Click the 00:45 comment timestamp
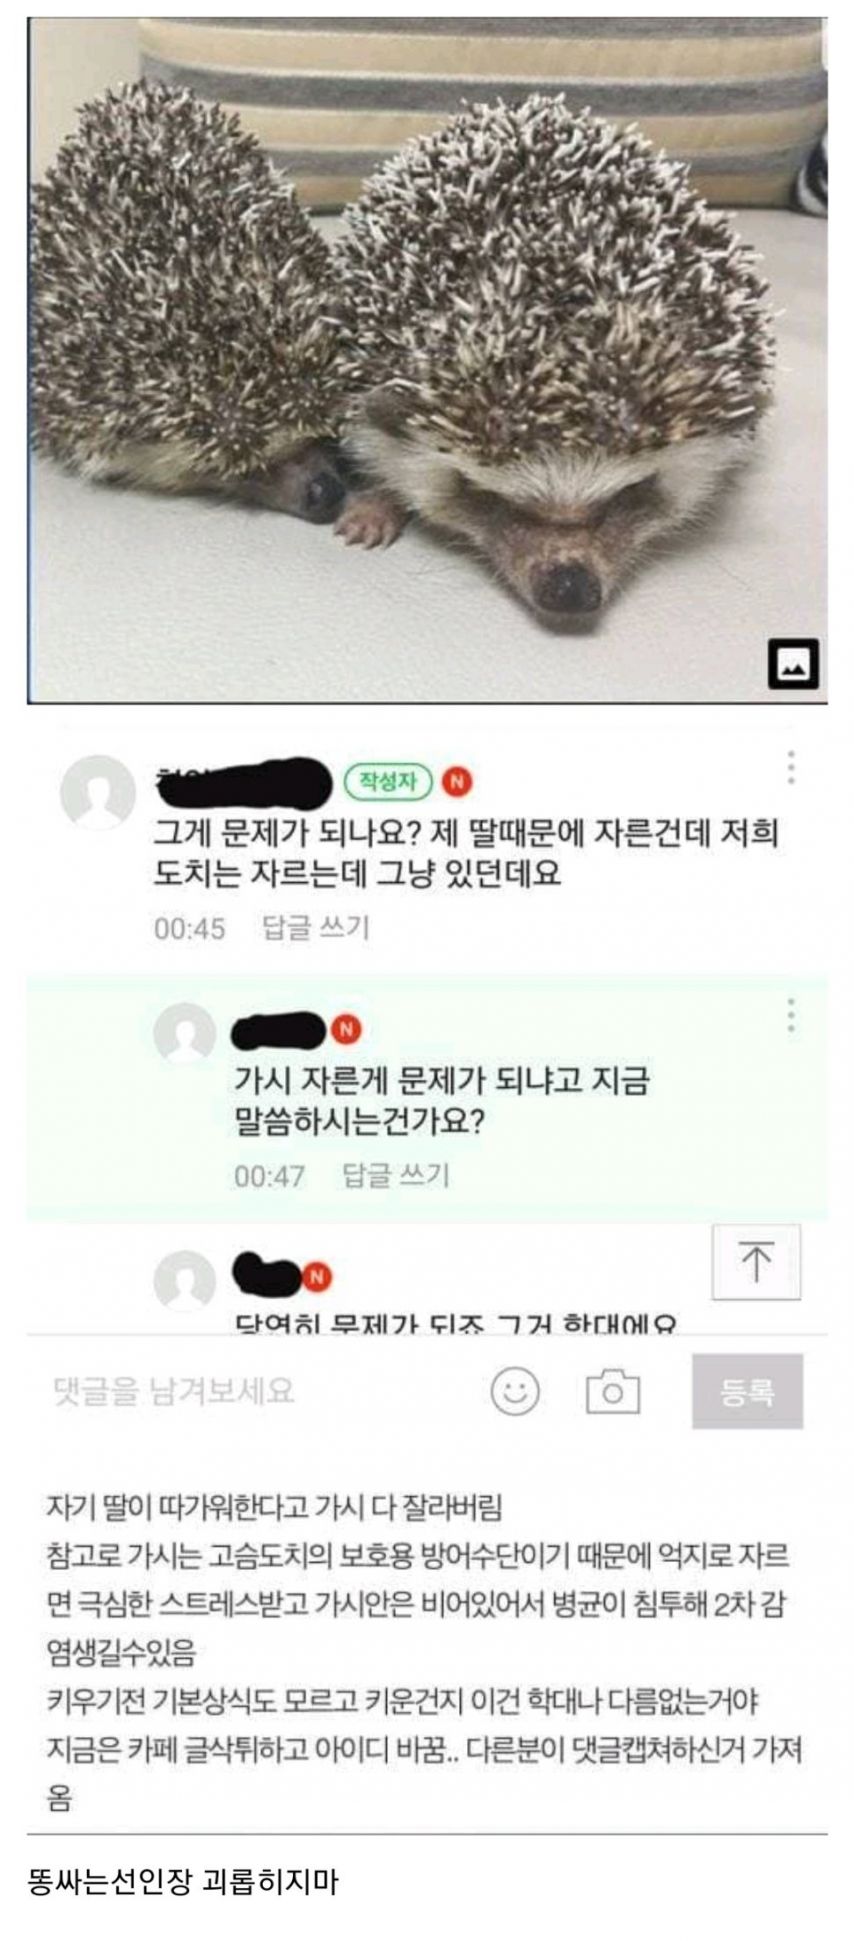Viewport: 854px width, 1941px height. coord(189,928)
